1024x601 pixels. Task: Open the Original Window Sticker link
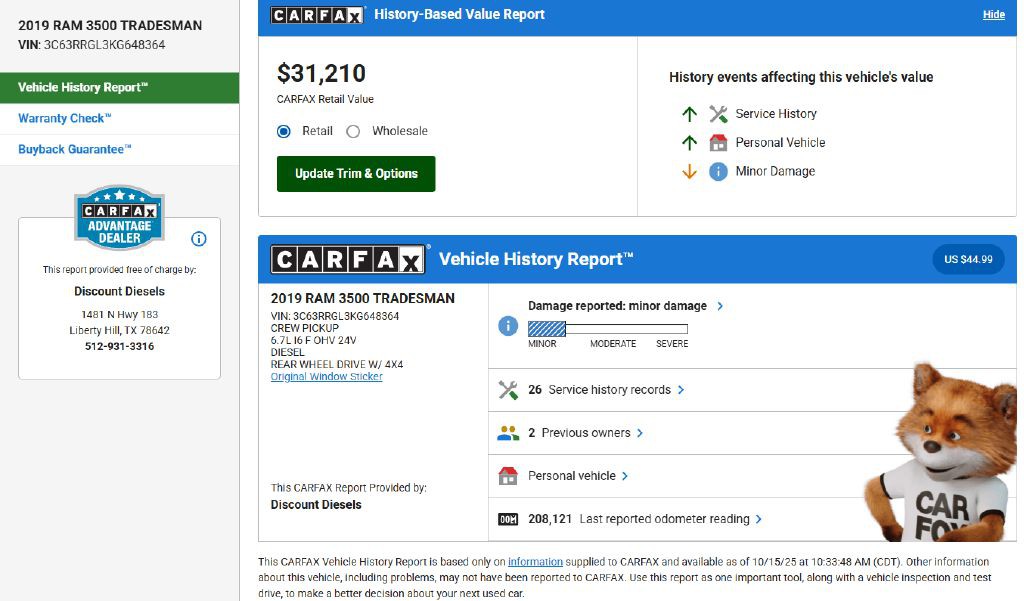point(326,377)
